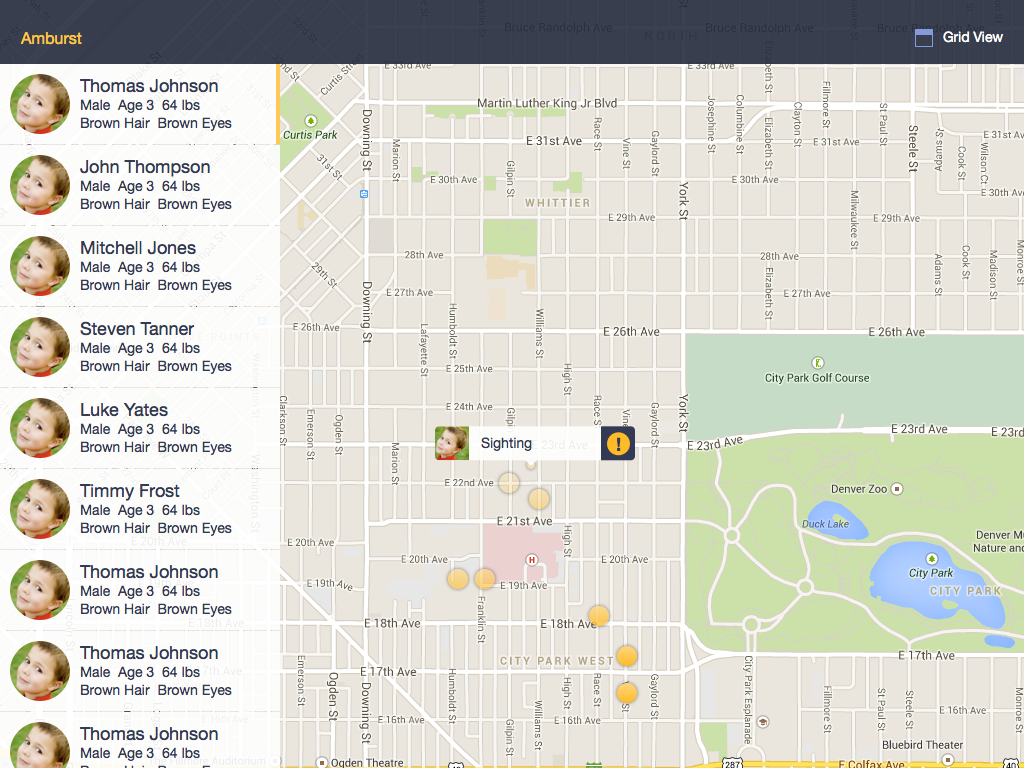Click the E 21st Ave street label
The width and height of the screenshot is (1024, 768).
pos(524,521)
